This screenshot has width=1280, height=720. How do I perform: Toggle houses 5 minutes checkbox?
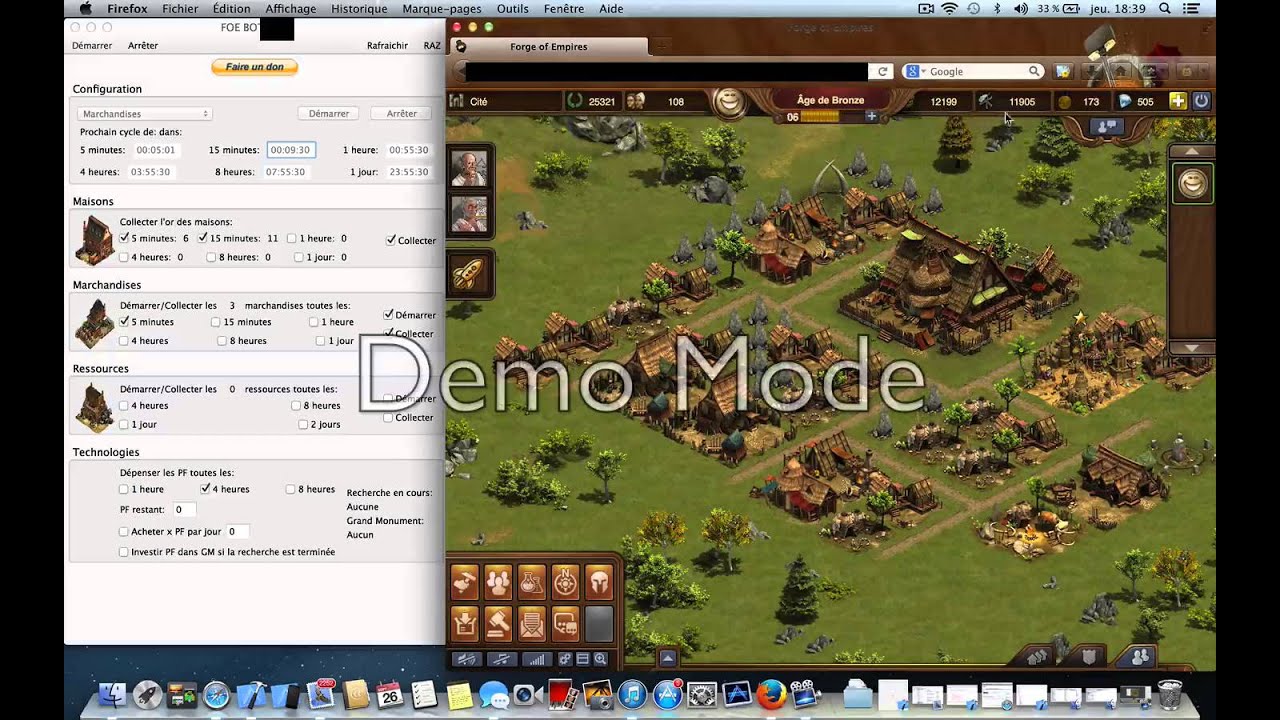pos(124,238)
